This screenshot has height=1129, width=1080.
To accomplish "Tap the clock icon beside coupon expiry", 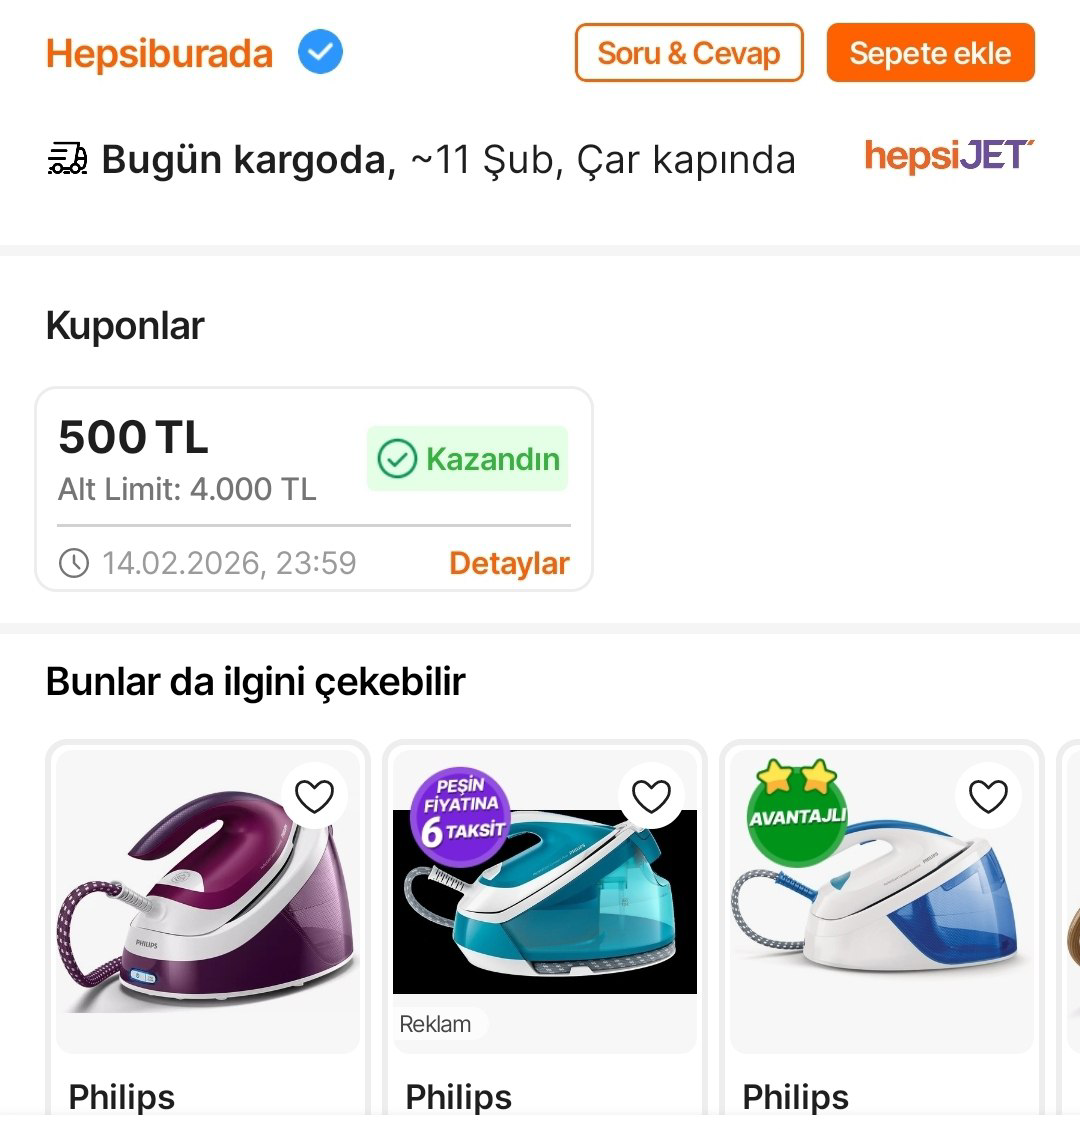I will tap(74, 563).
